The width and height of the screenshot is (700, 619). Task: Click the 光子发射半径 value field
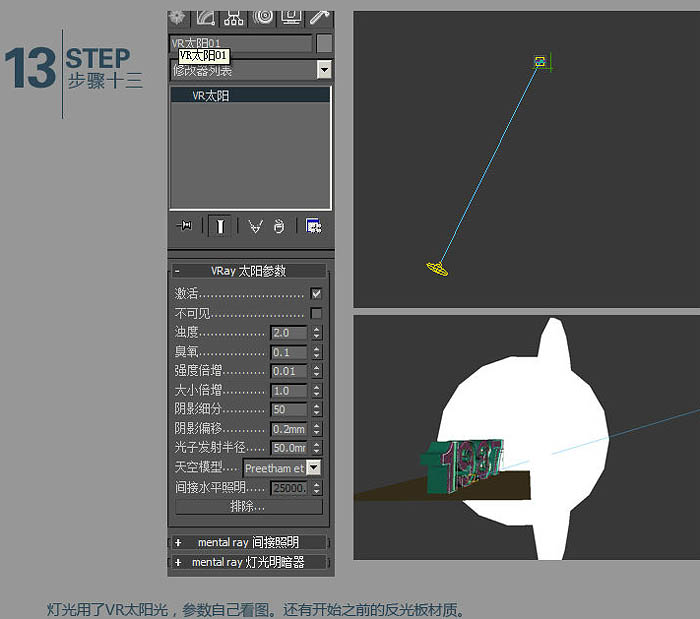coord(288,448)
